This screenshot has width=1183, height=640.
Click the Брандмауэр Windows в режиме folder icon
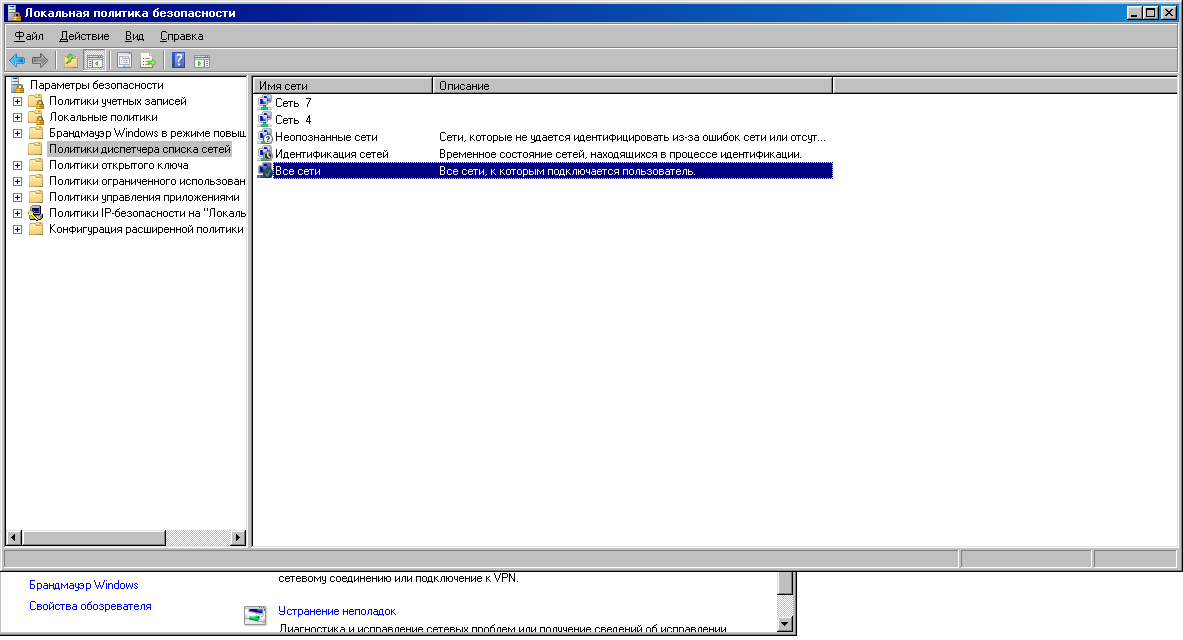click(35, 133)
